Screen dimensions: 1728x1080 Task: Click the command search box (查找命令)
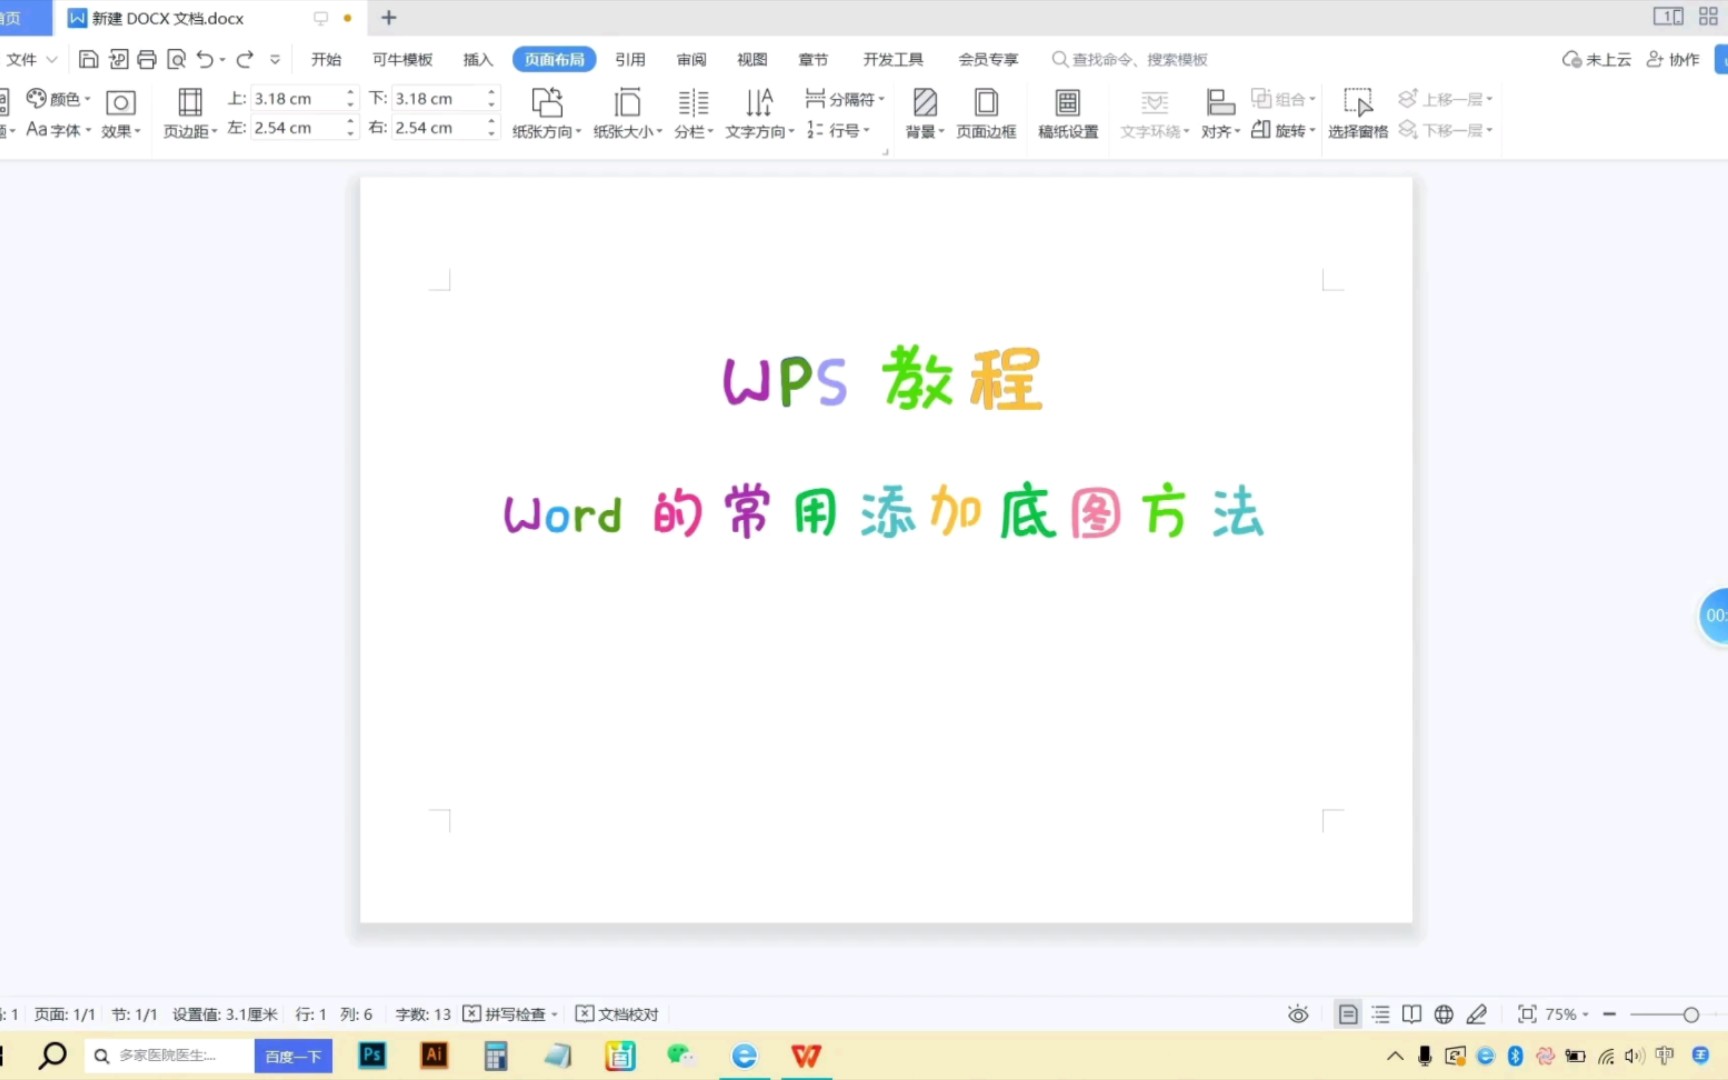pyautogui.click(x=1130, y=59)
